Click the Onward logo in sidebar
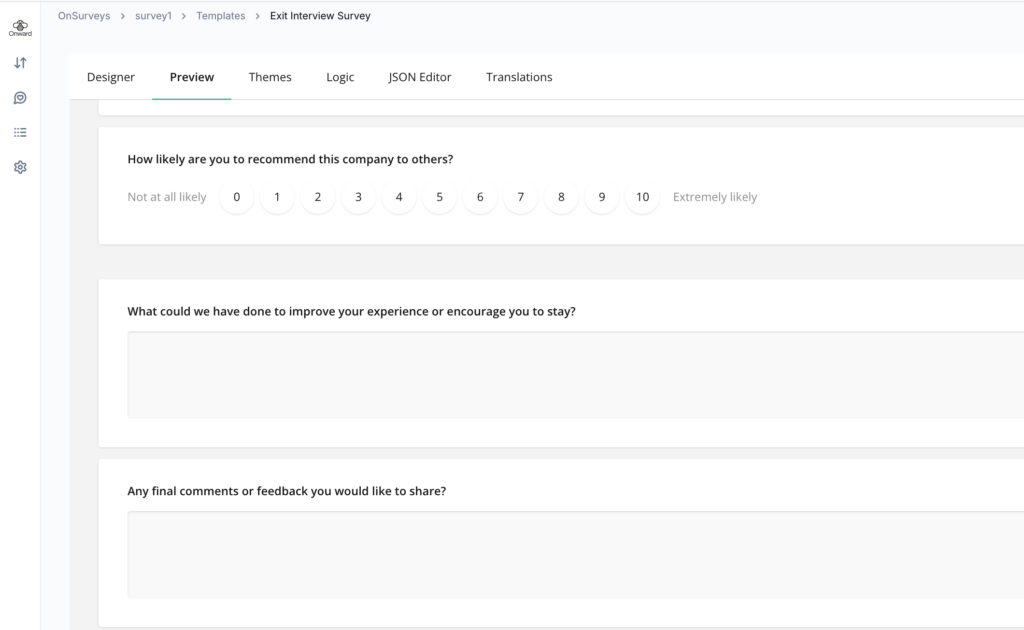The image size is (1024, 630). (20, 28)
